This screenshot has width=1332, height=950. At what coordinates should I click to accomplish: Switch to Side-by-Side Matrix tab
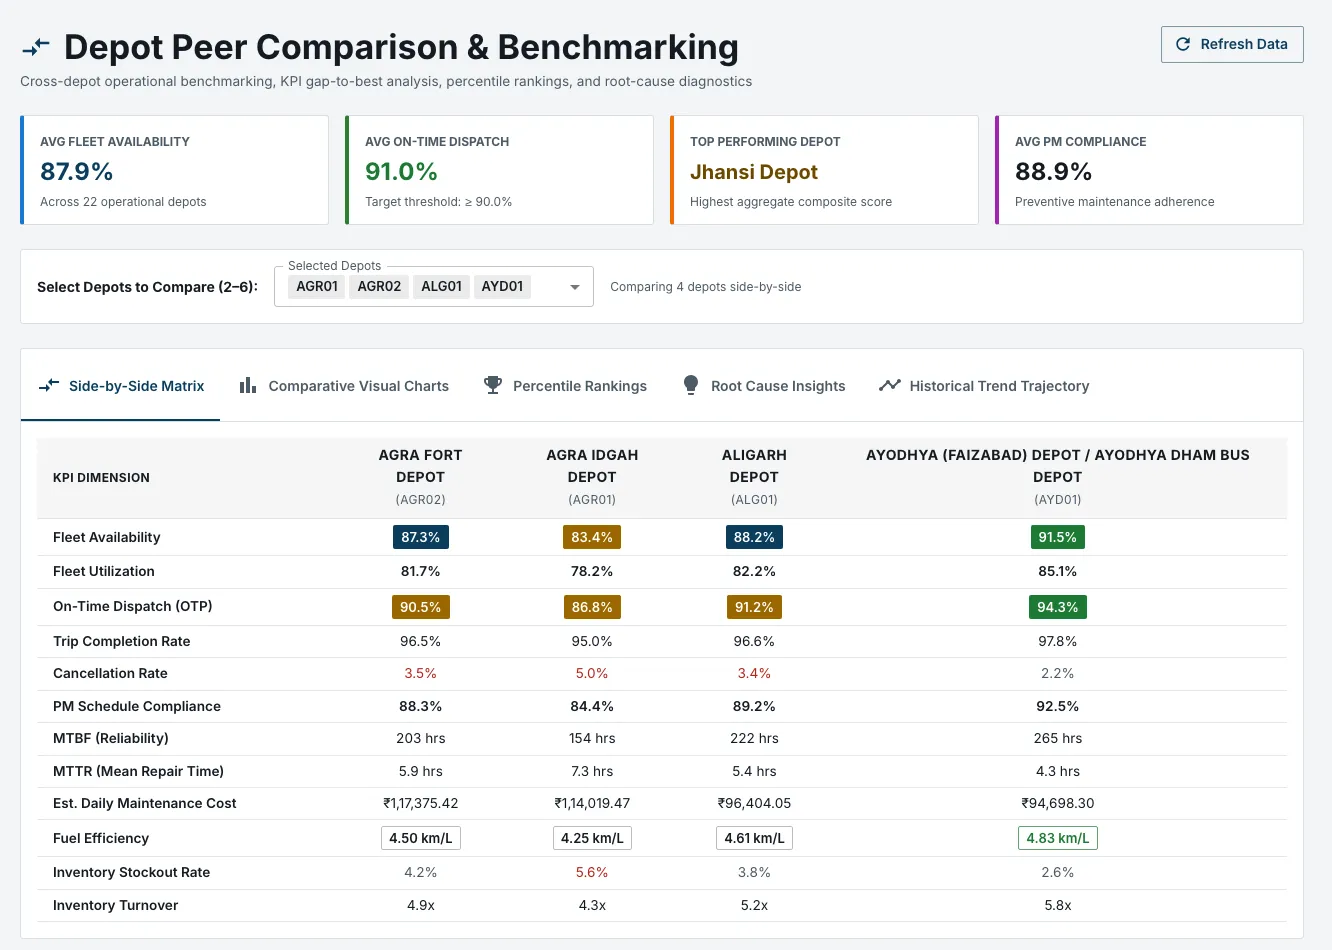(x=121, y=386)
